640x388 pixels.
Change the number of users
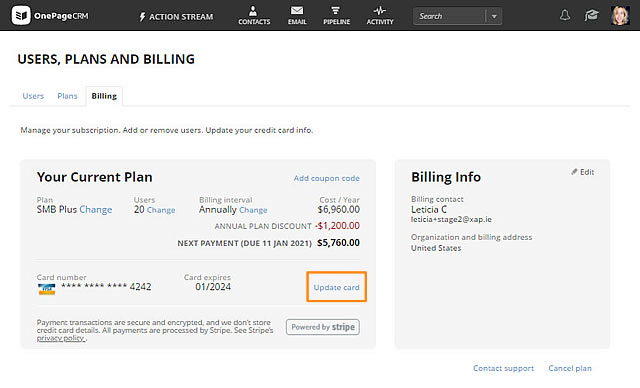161,210
